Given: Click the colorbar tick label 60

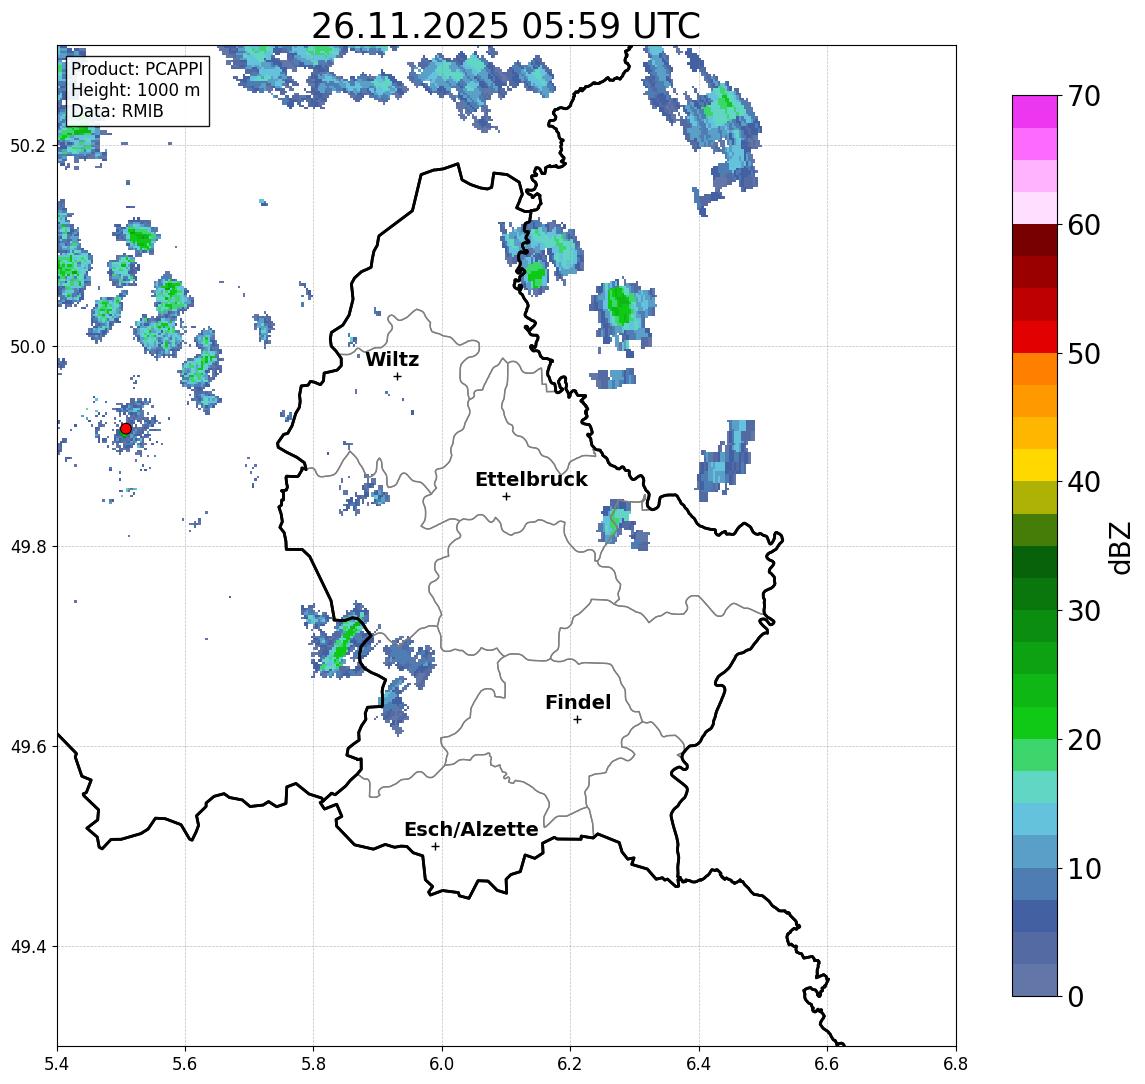Looking at the screenshot, I should point(1084,225).
